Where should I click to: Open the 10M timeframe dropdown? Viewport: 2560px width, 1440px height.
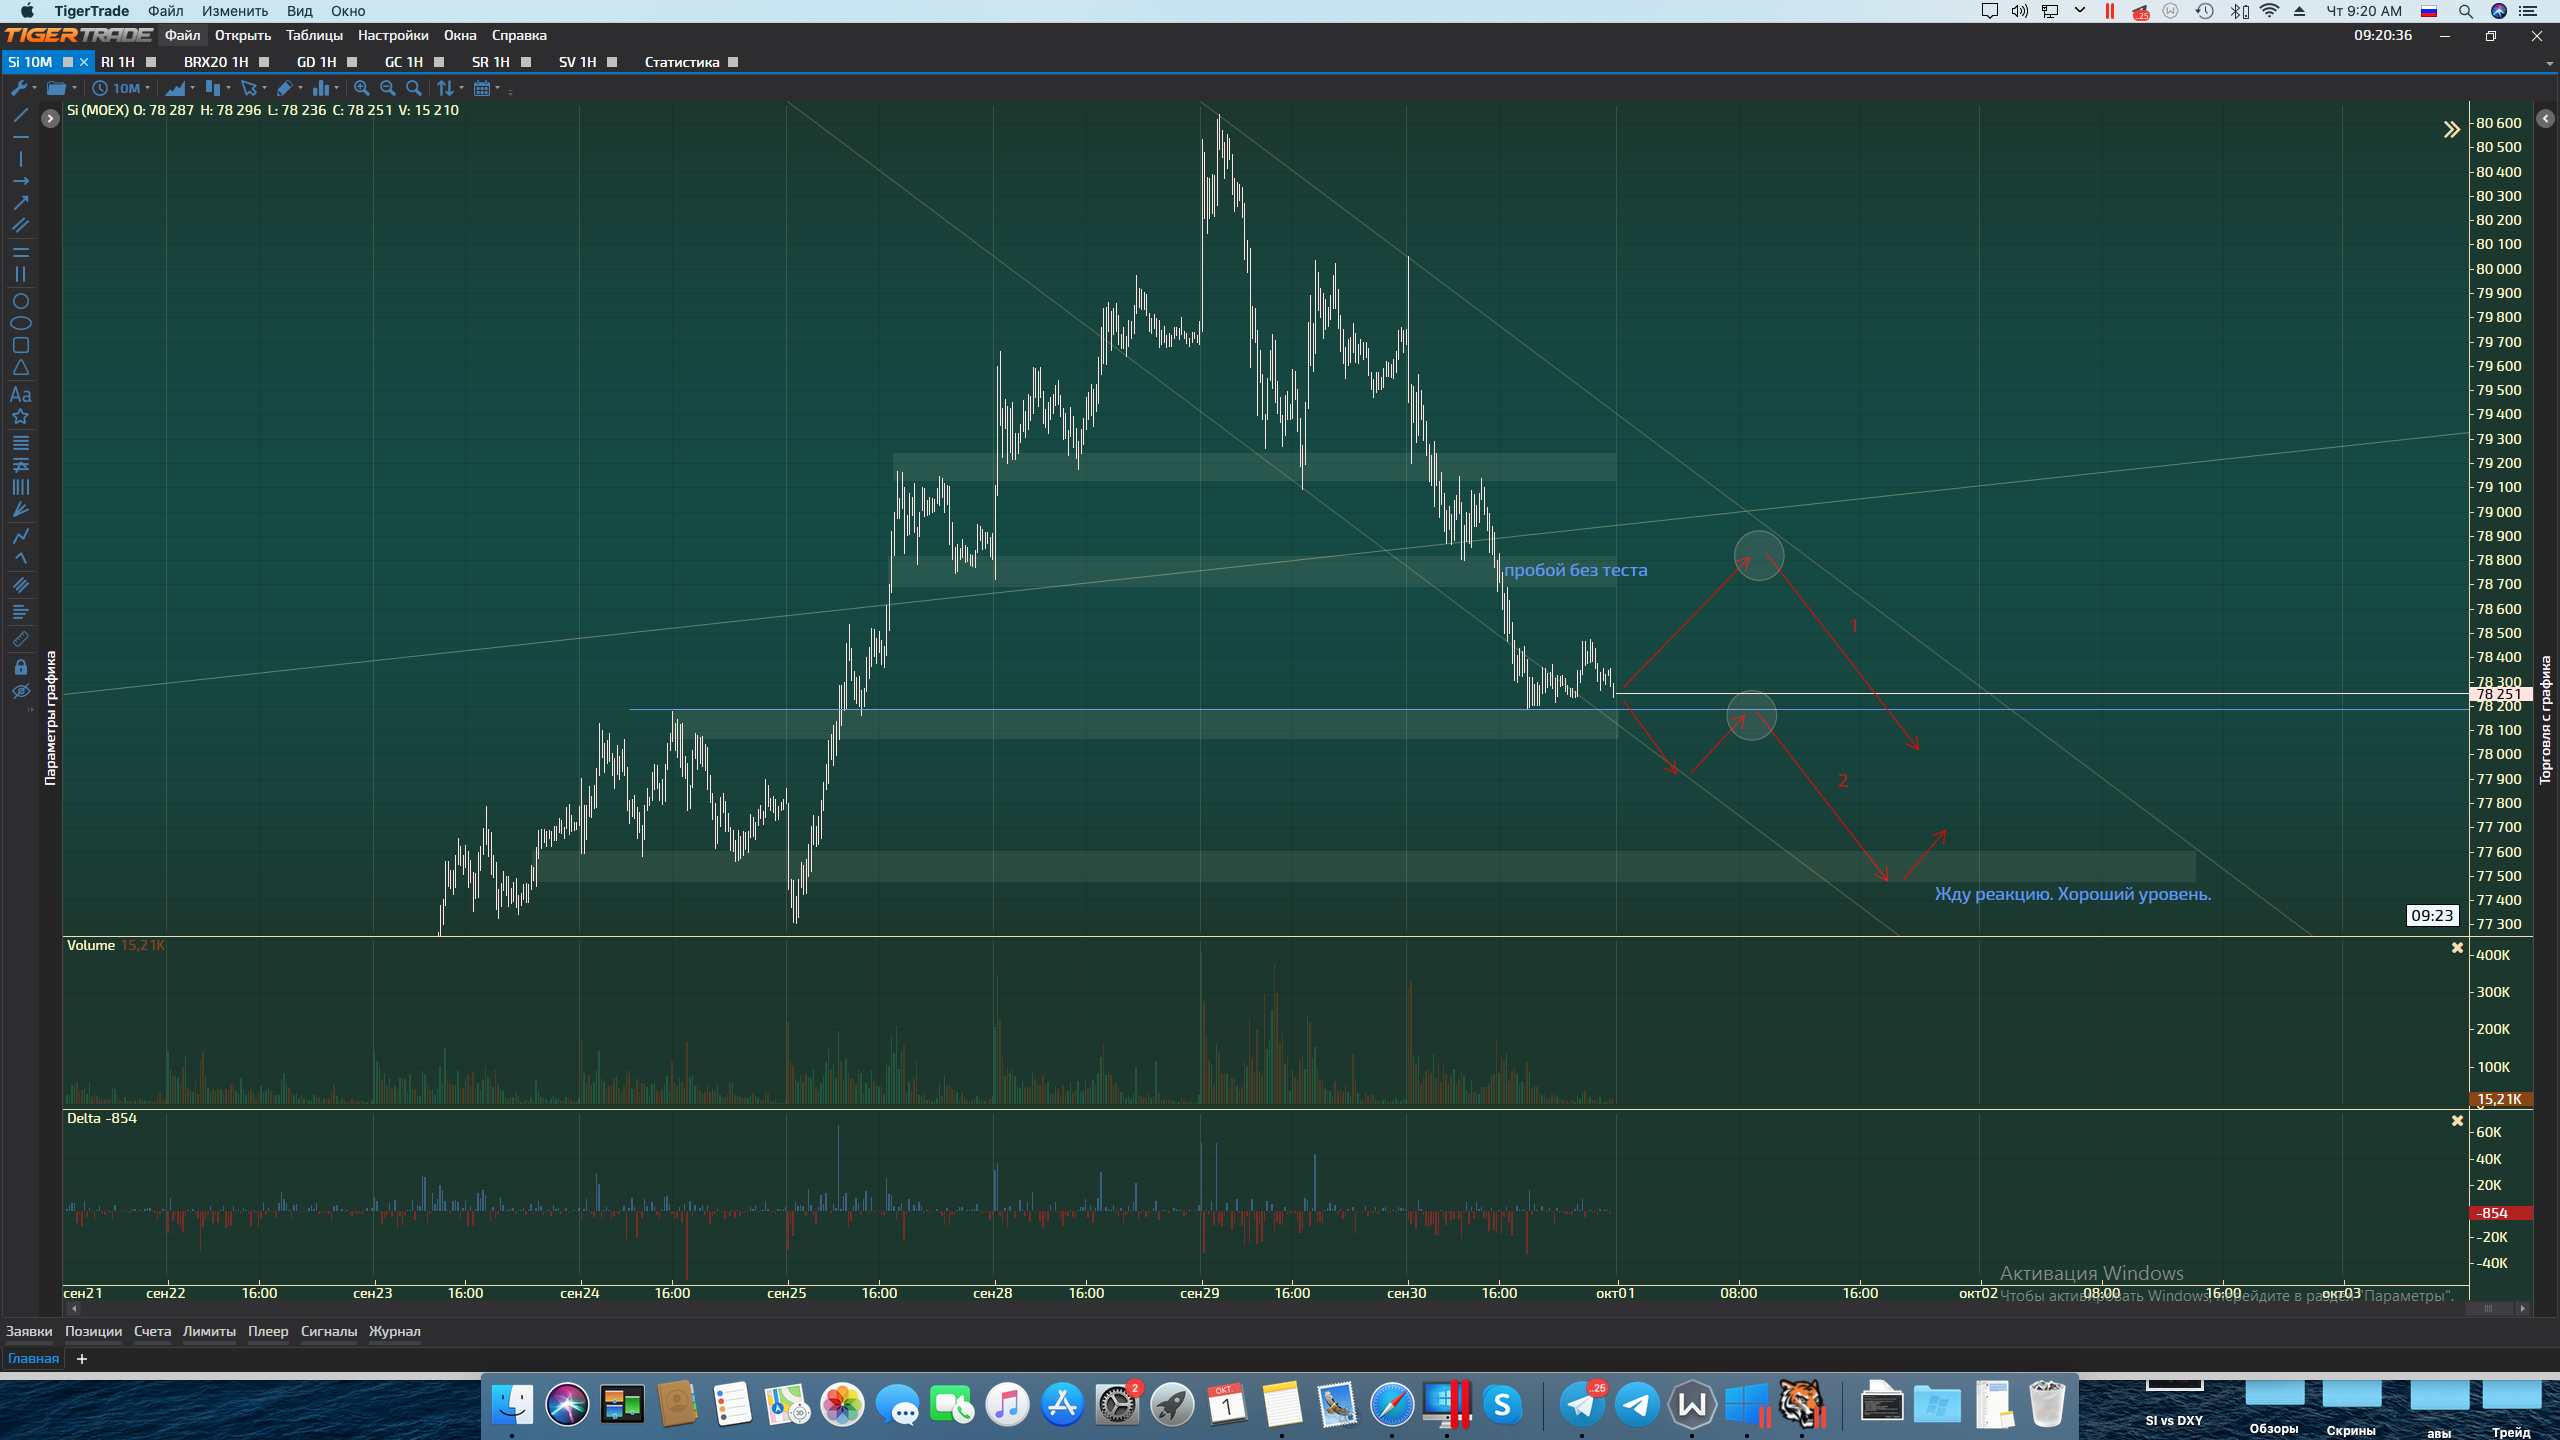(122, 88)
